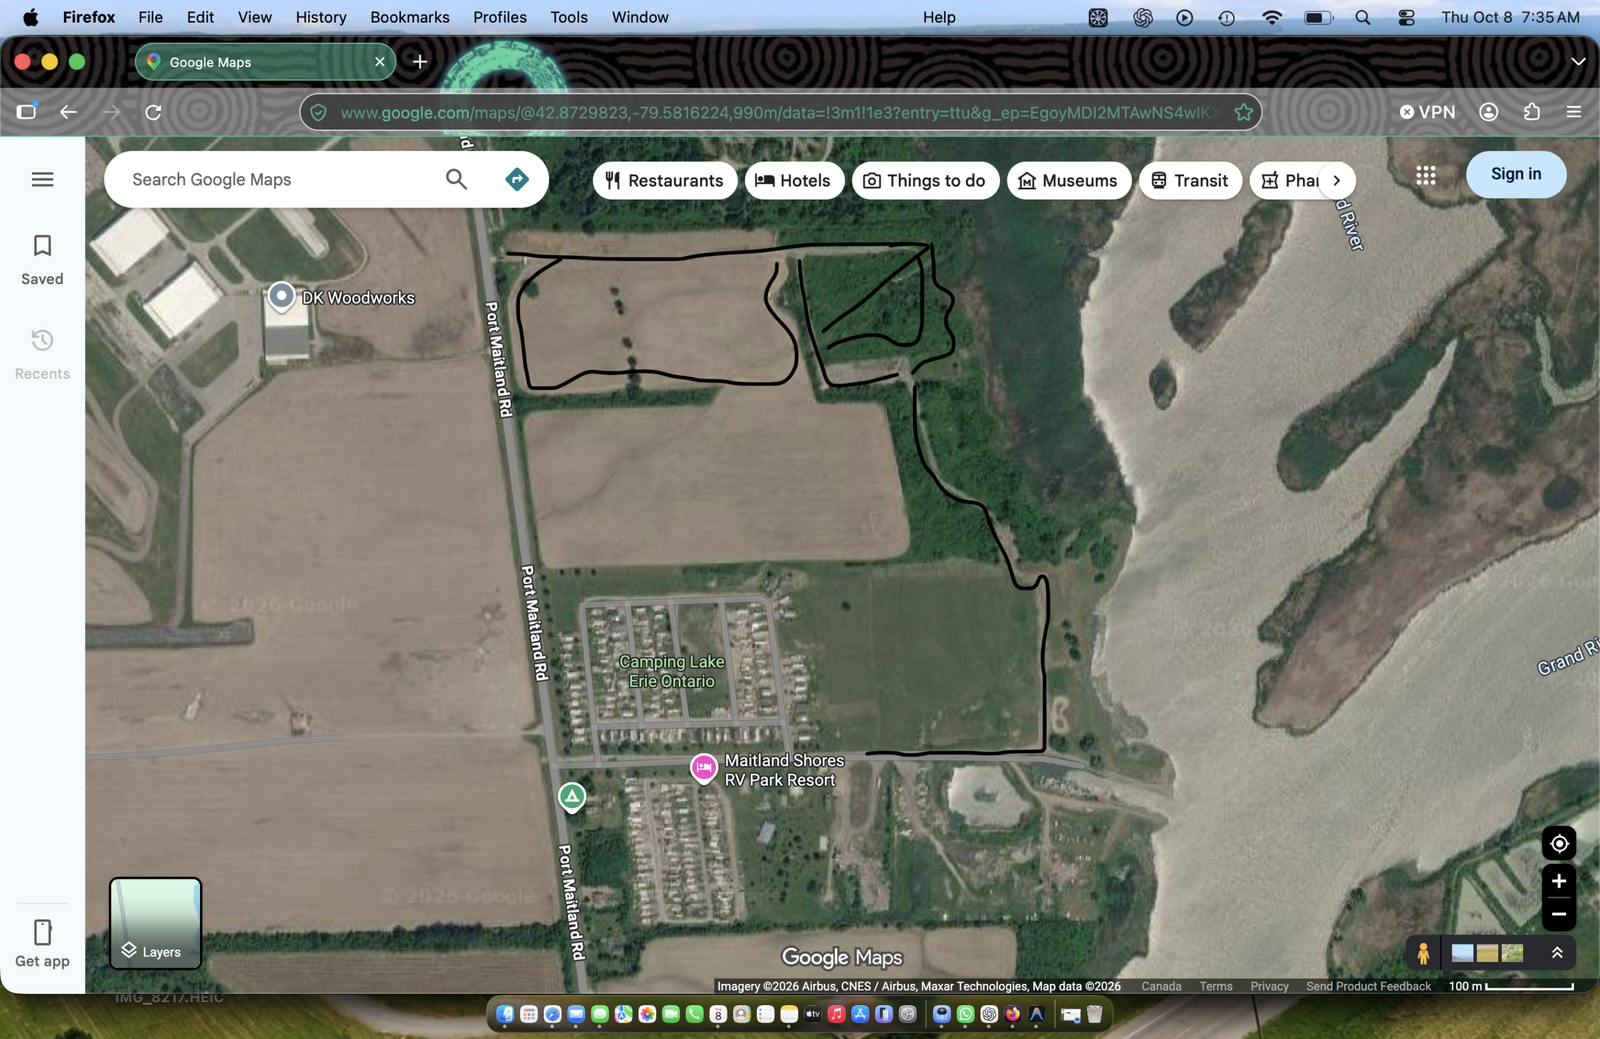1600x1039 pixels.
Task: Open Firefox application menu (hamburger)
Action: pyautogui.click(x=1573, y=112)
